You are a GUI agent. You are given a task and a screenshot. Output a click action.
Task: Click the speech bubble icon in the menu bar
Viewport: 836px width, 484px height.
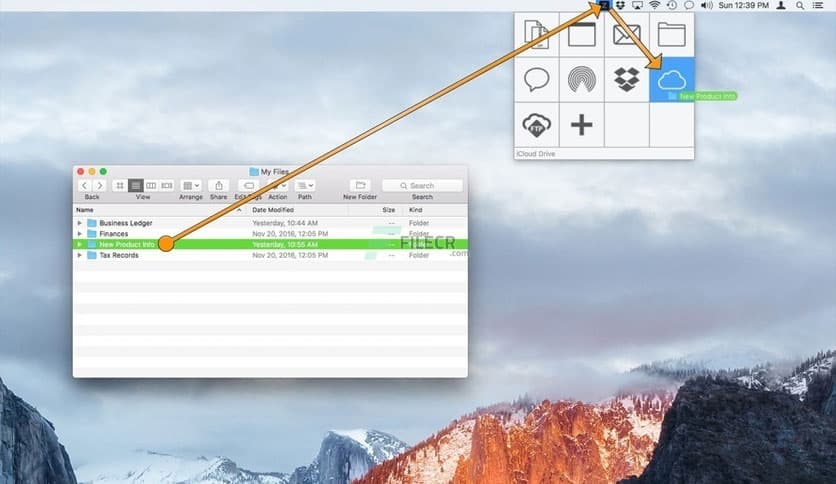(x=689, y=5)
